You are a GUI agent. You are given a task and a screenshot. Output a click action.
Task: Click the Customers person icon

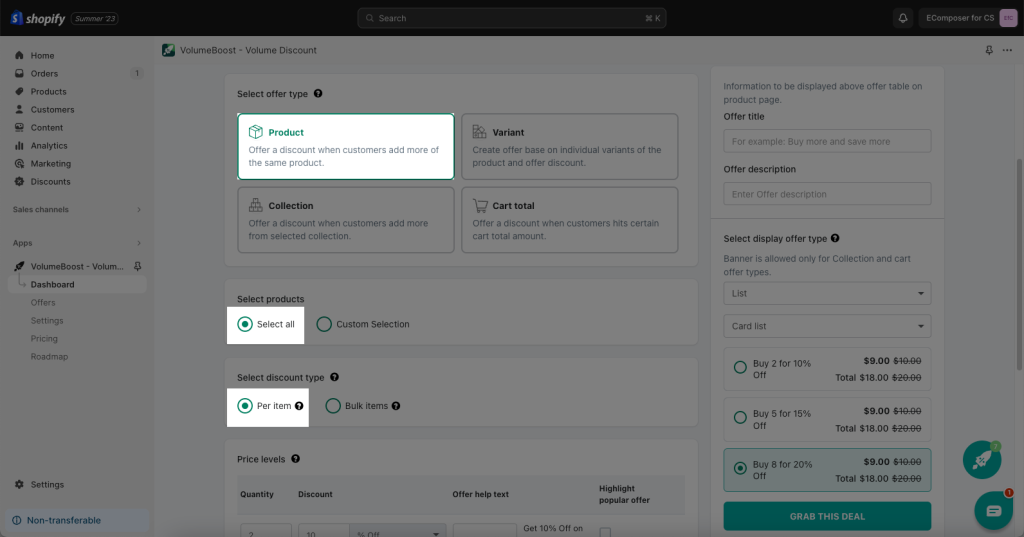point(19,110)
